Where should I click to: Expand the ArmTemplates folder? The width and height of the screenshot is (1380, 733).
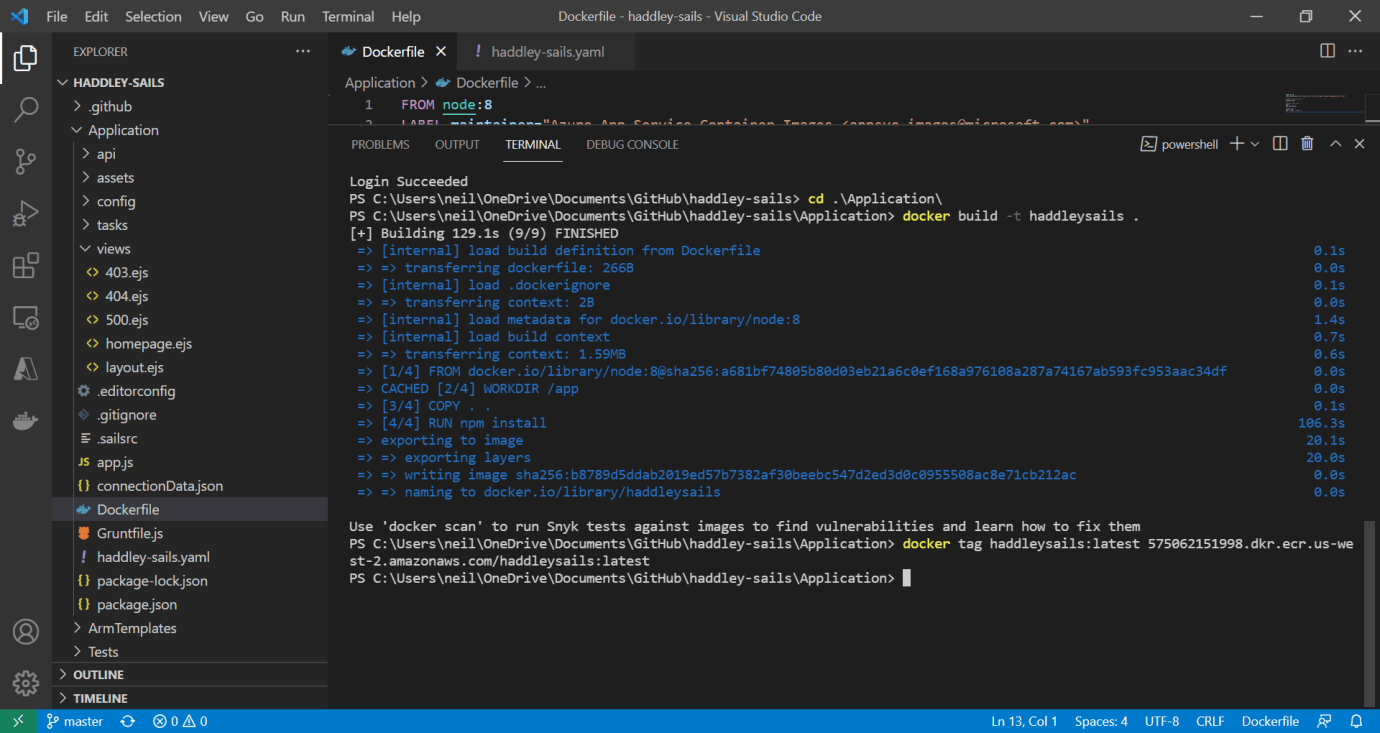coord(132,628)
